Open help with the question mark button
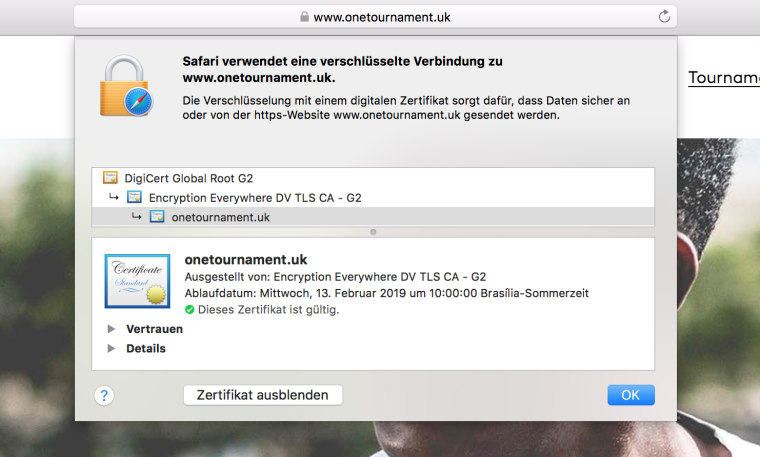 pyautogui.click(x=103, y=395)
